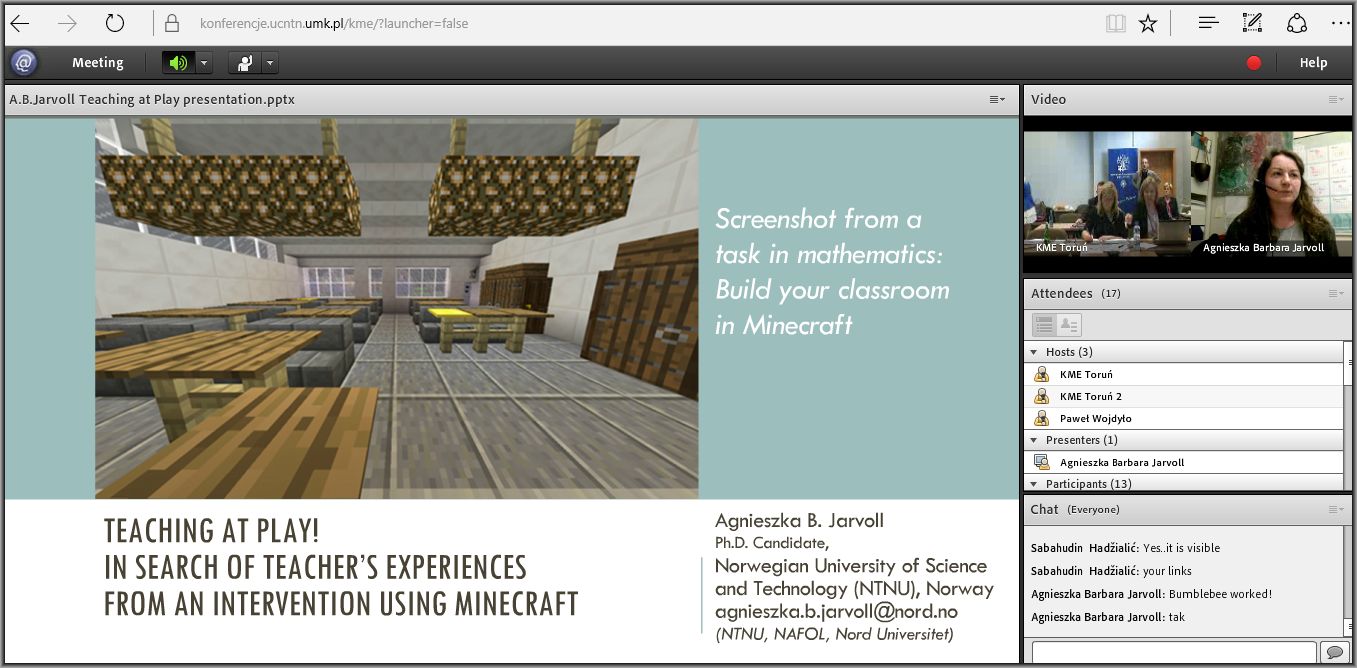Mute the green speaker audio button
1357x668 pixels.
click(179, 63)
